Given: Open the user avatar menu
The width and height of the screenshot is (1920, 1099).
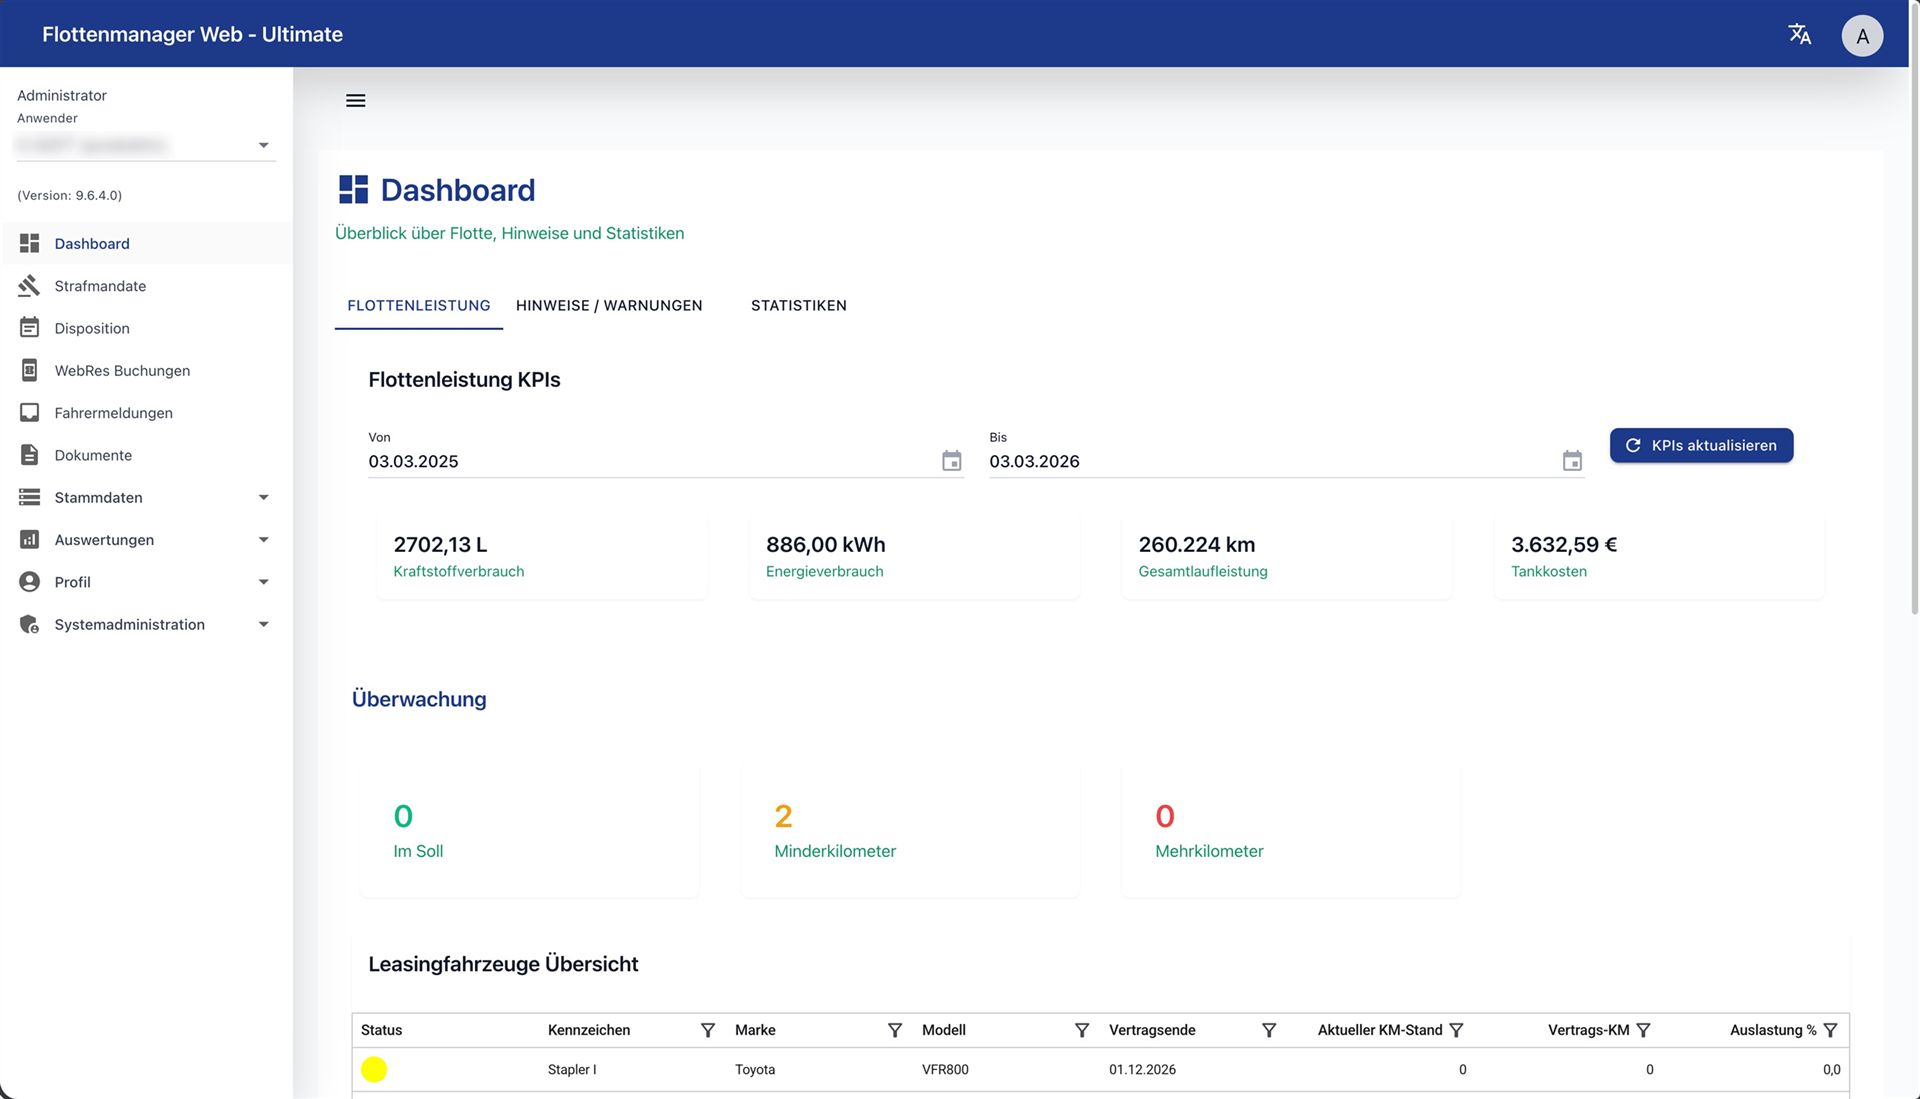Looking at the screenshot, I should [x=1861, y=36].
